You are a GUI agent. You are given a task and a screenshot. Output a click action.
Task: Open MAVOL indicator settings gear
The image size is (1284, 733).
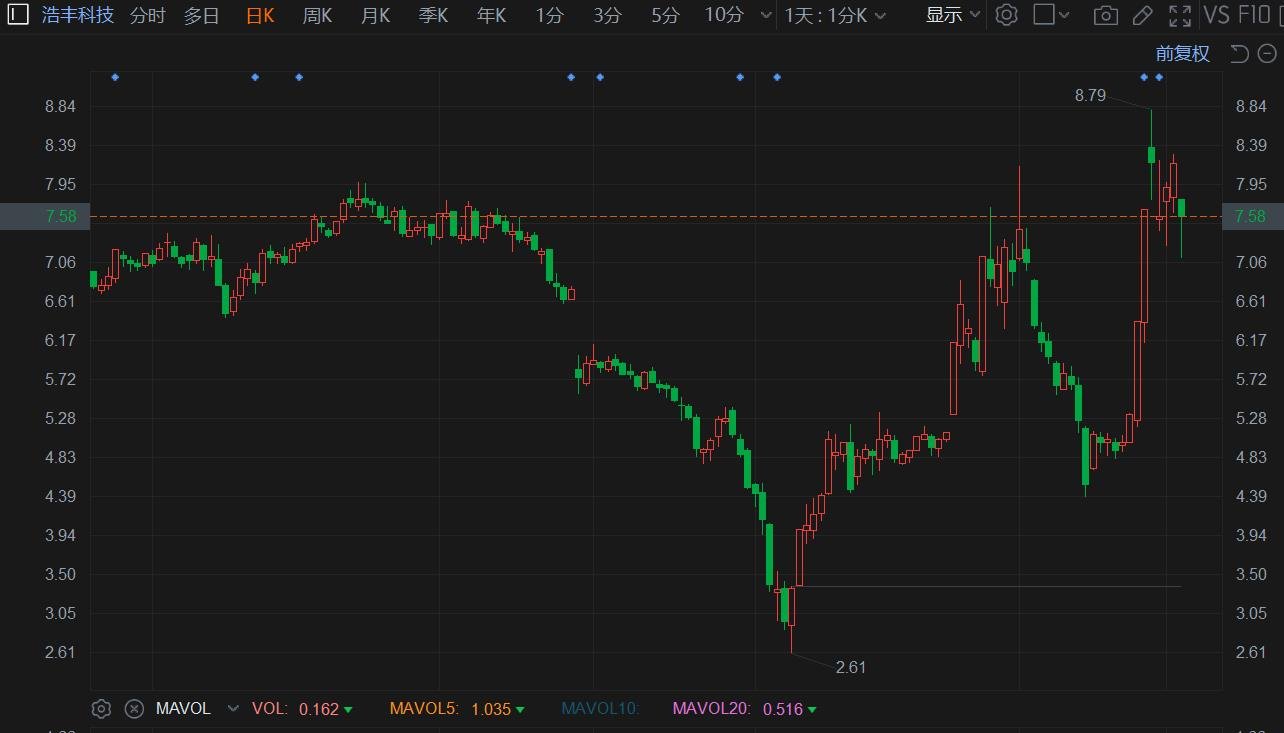[x=101, y=709]
